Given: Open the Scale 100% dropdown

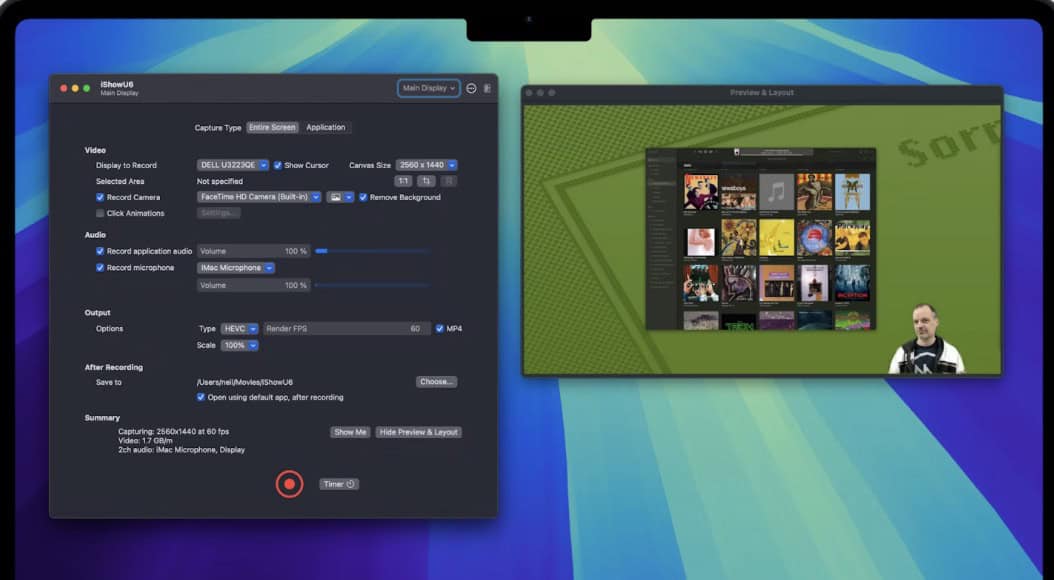Looking at the screenshot, I should tap(239, 345).
